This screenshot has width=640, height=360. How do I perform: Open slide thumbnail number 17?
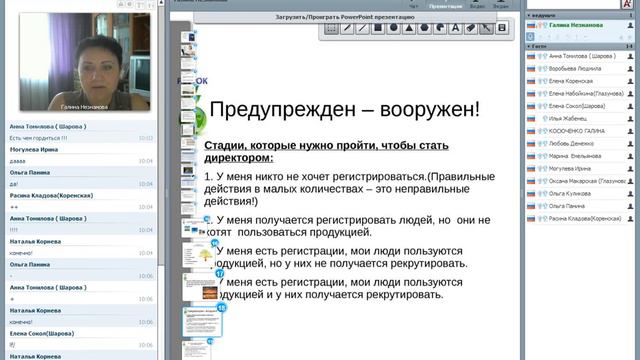(x=200, y=287)
